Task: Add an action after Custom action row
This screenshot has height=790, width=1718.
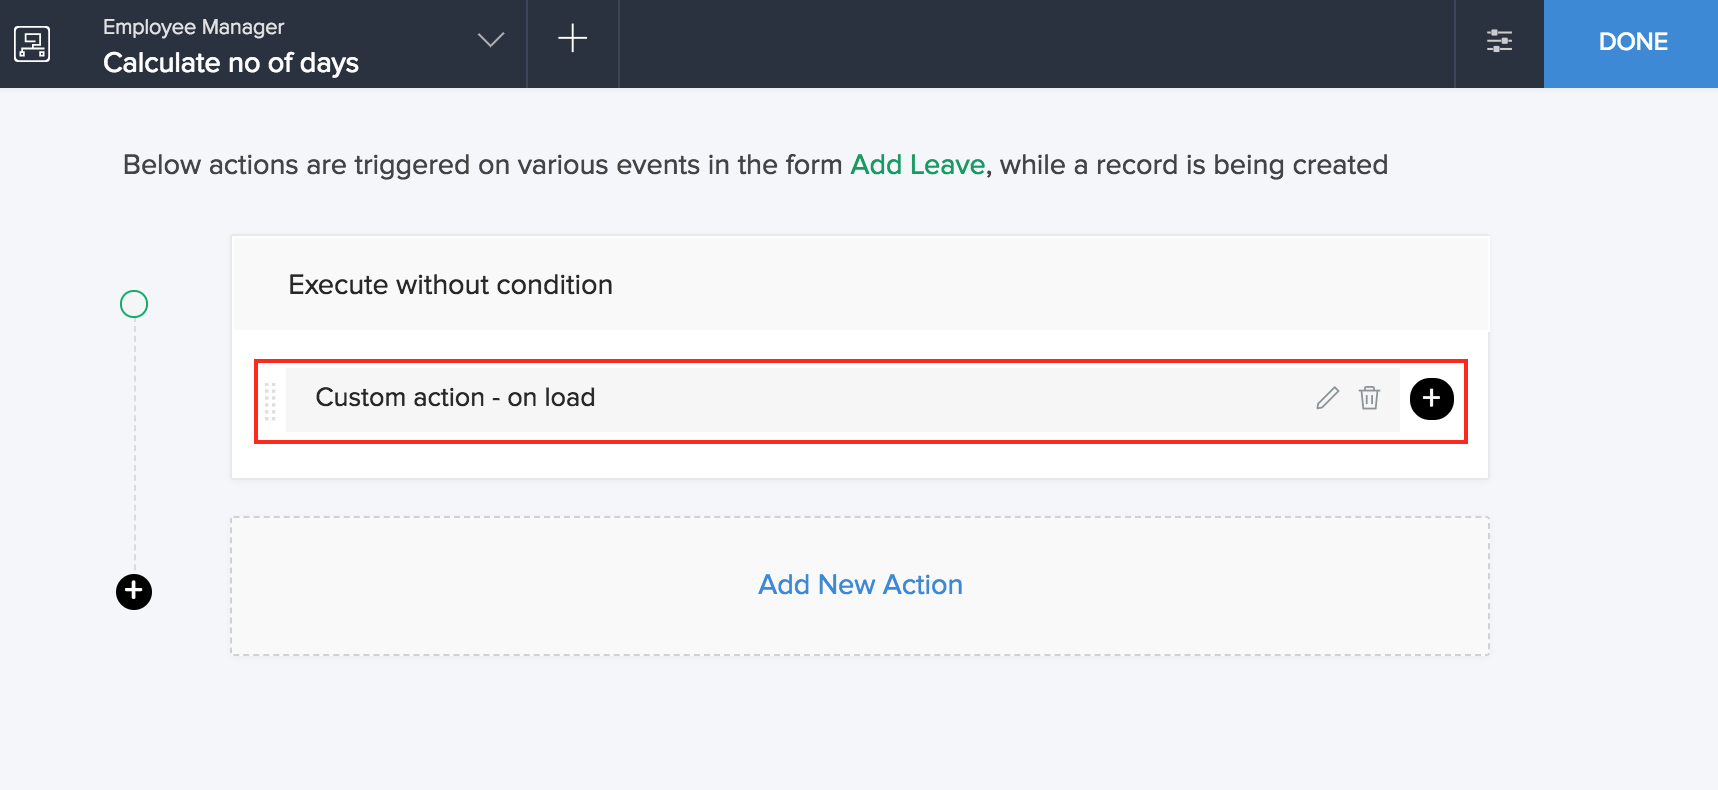Action: click(1431, 399)
